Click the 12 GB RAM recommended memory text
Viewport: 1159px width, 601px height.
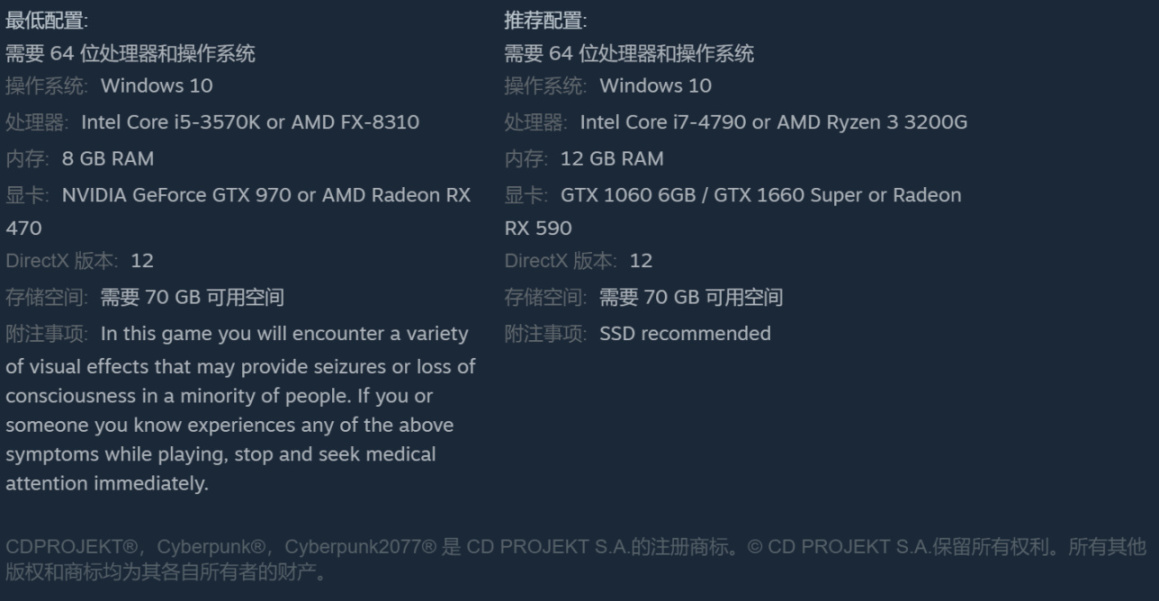point(612,158)
